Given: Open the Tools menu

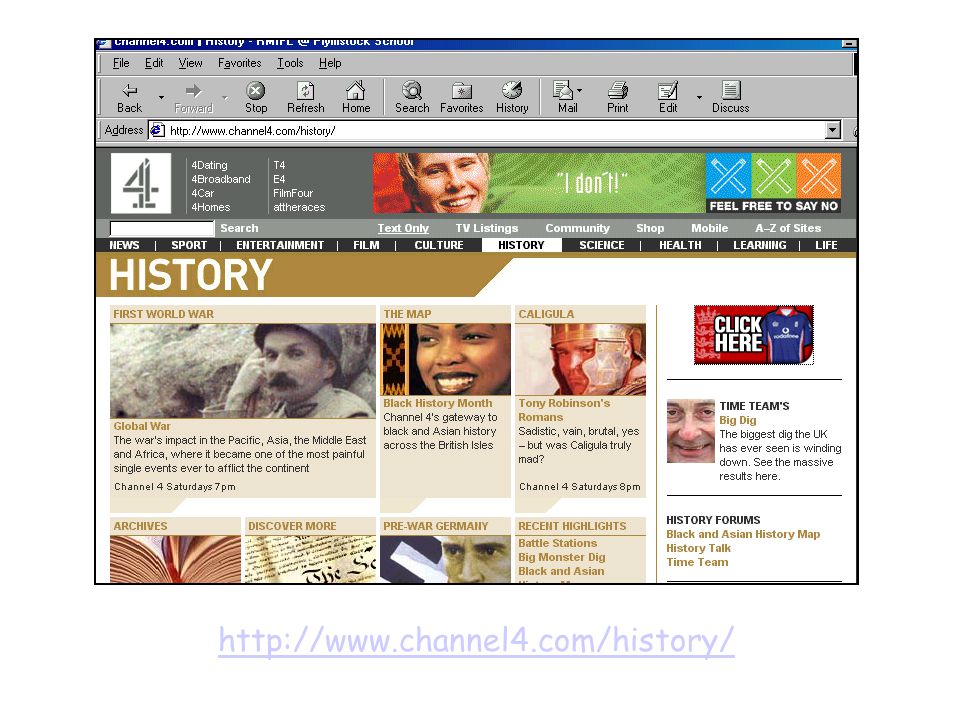Looking at the screenshot, I should point(290,63).
